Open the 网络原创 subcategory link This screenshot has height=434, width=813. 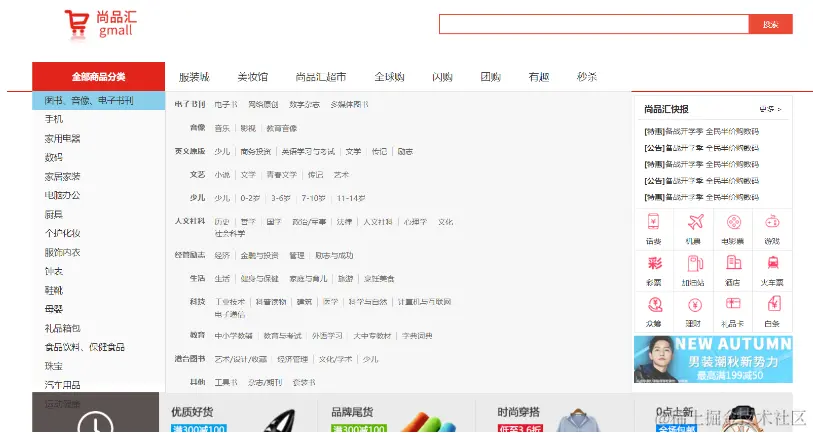[x=263, y=105]
